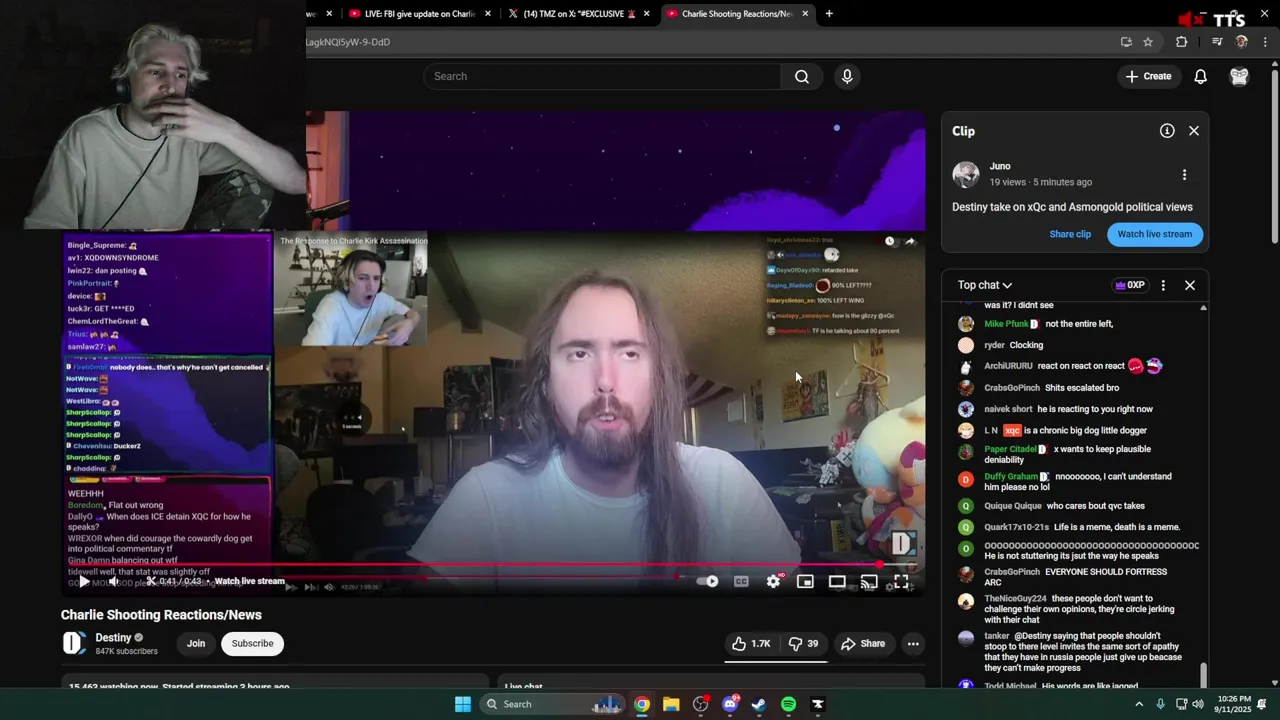
Task: Focus the YouTube search field
Action: click(x=602, y=77)
